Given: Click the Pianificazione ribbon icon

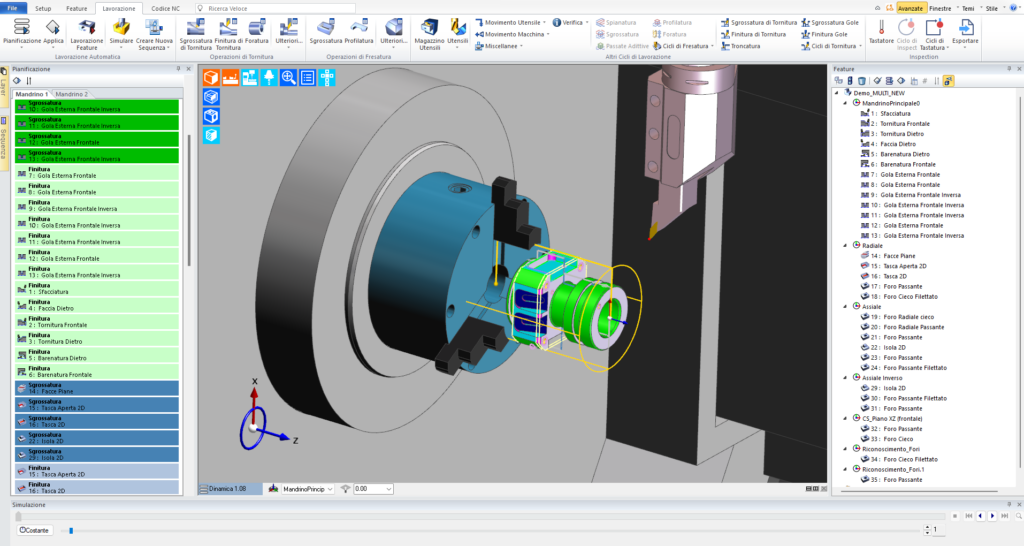Looking at the screenshot, I should [22, 32].
